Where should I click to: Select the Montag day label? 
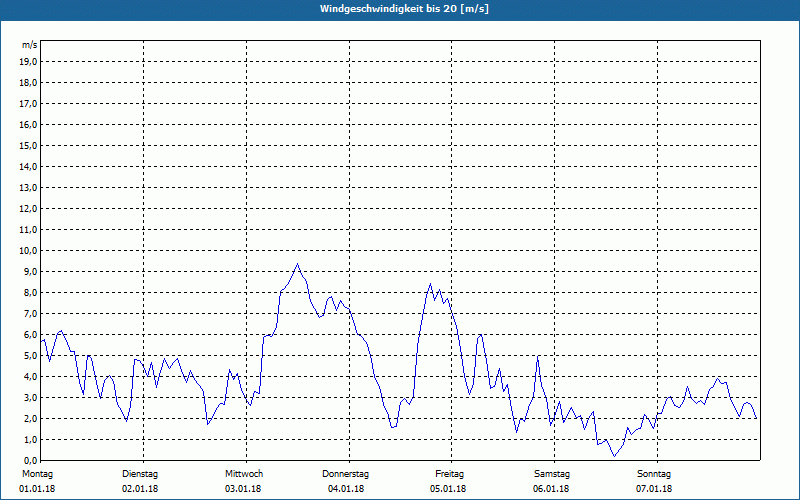36,473
